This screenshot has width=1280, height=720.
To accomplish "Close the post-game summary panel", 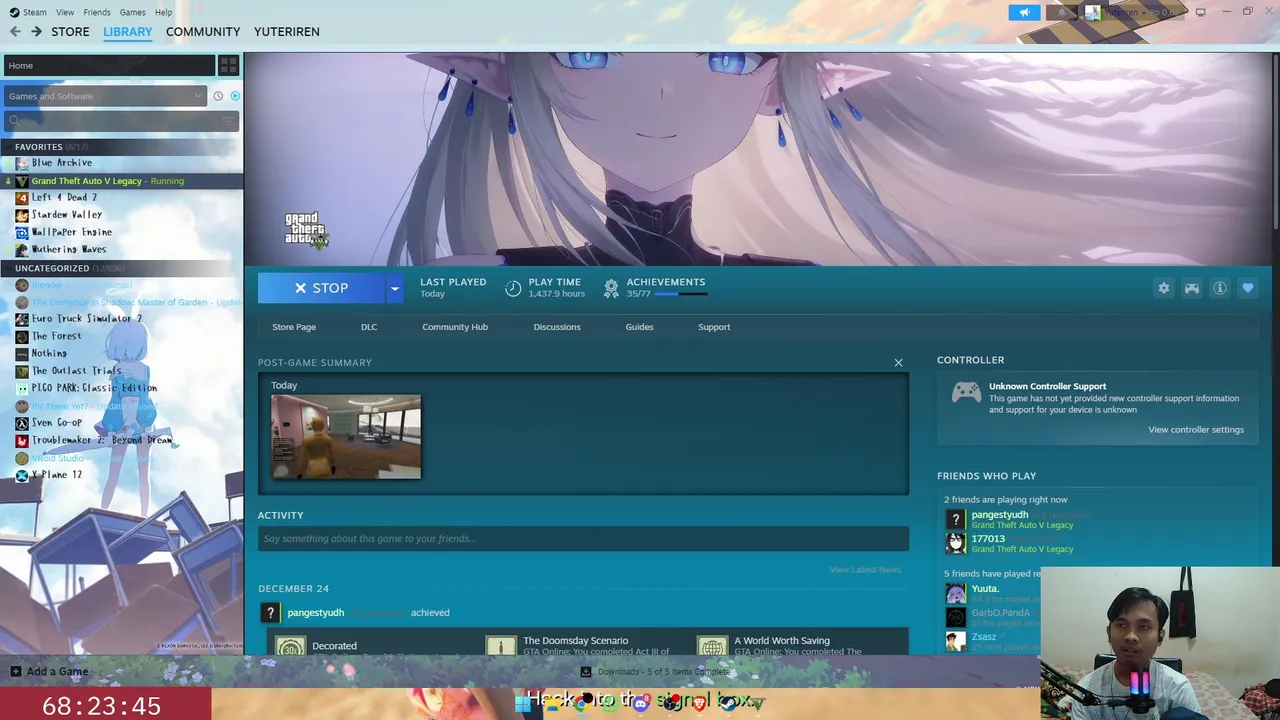I will point(898,362).
